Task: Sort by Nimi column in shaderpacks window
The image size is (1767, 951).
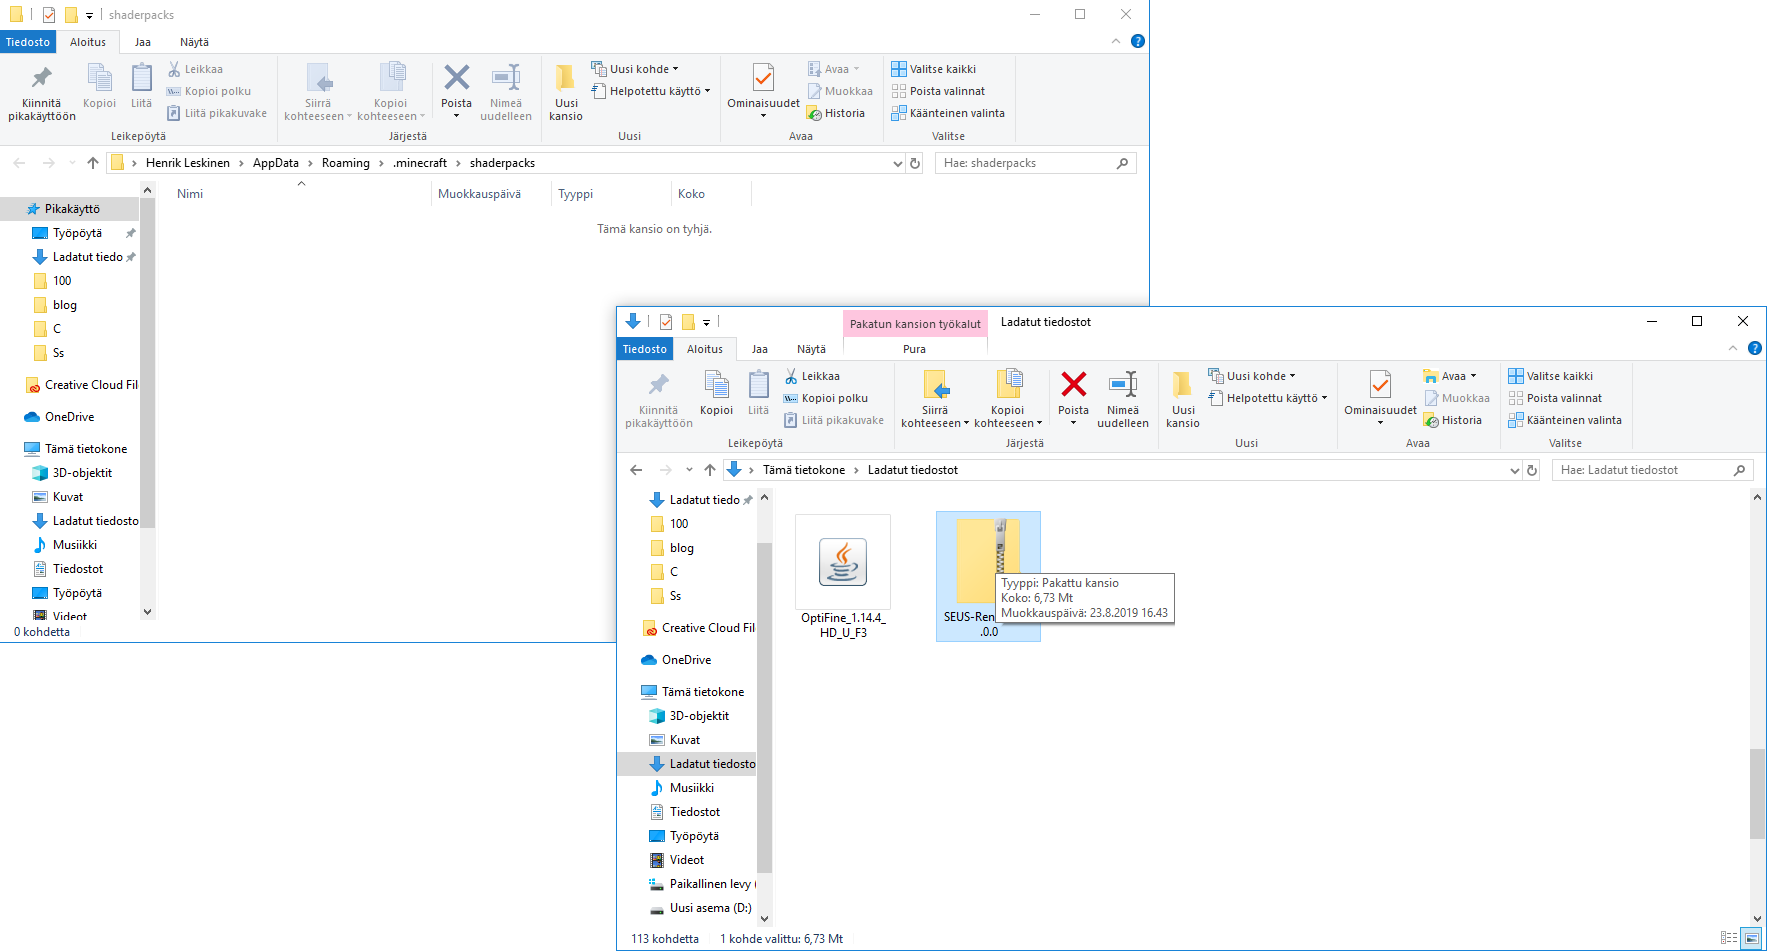Action: point(300,194)
